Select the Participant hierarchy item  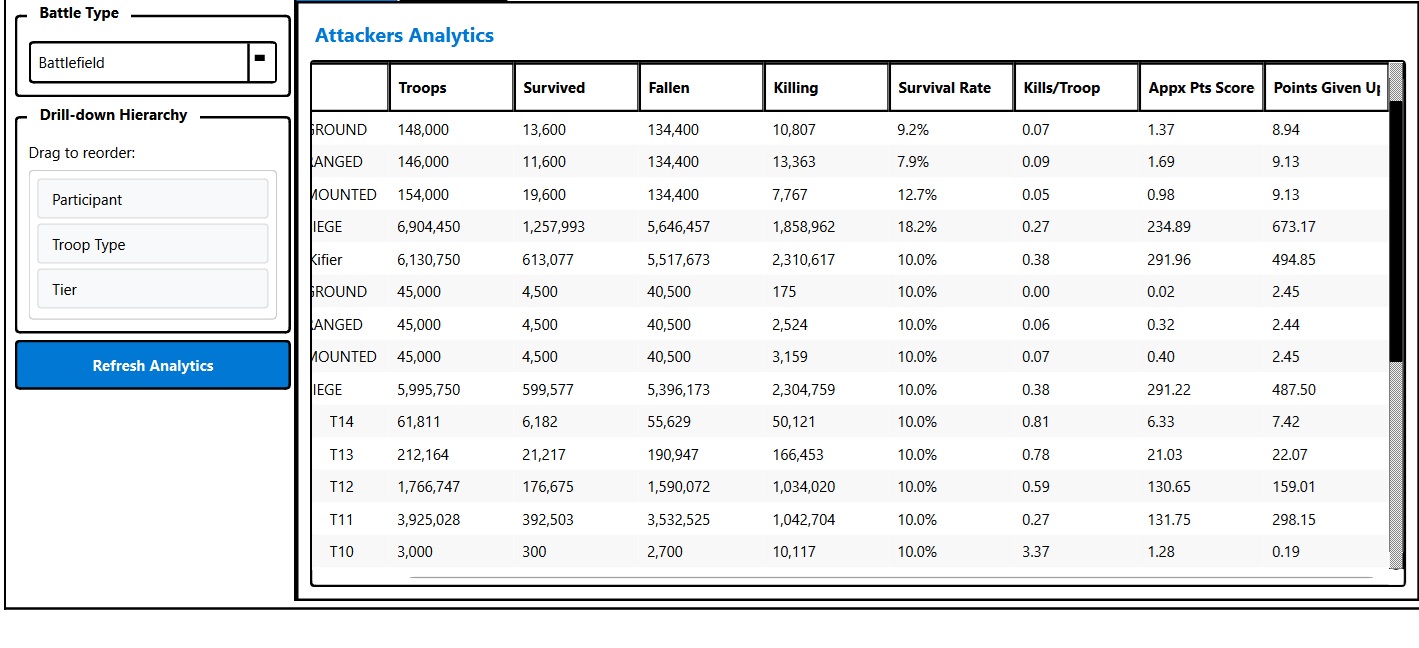153,199
